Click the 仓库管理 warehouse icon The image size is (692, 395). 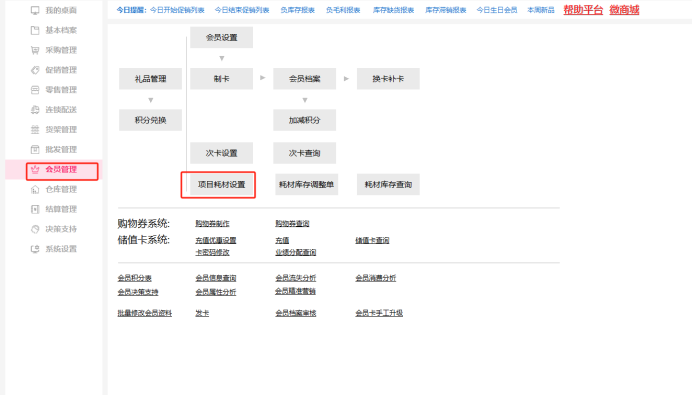(35, 189)
